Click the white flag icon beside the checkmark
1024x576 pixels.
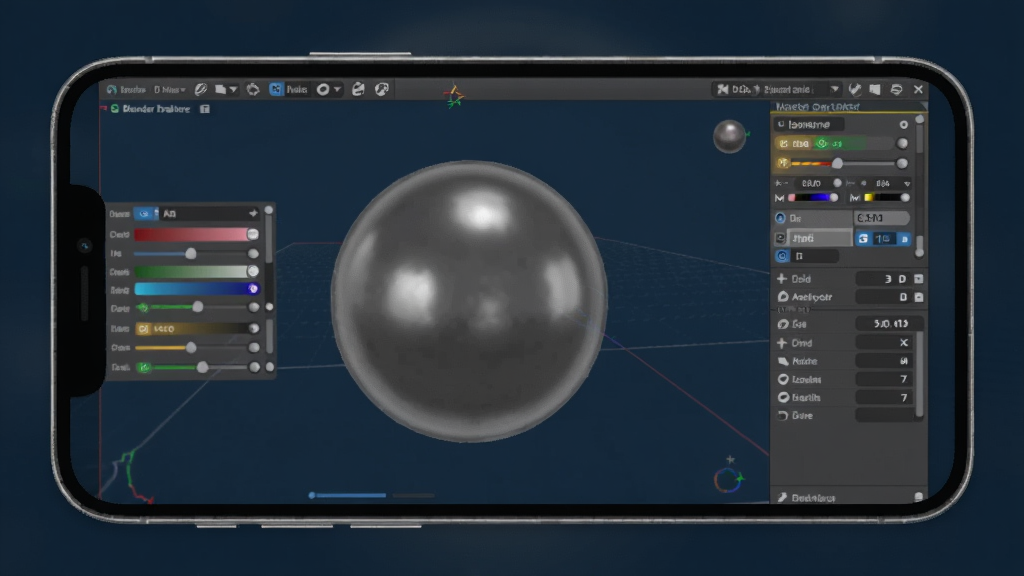tap(875, 89)
